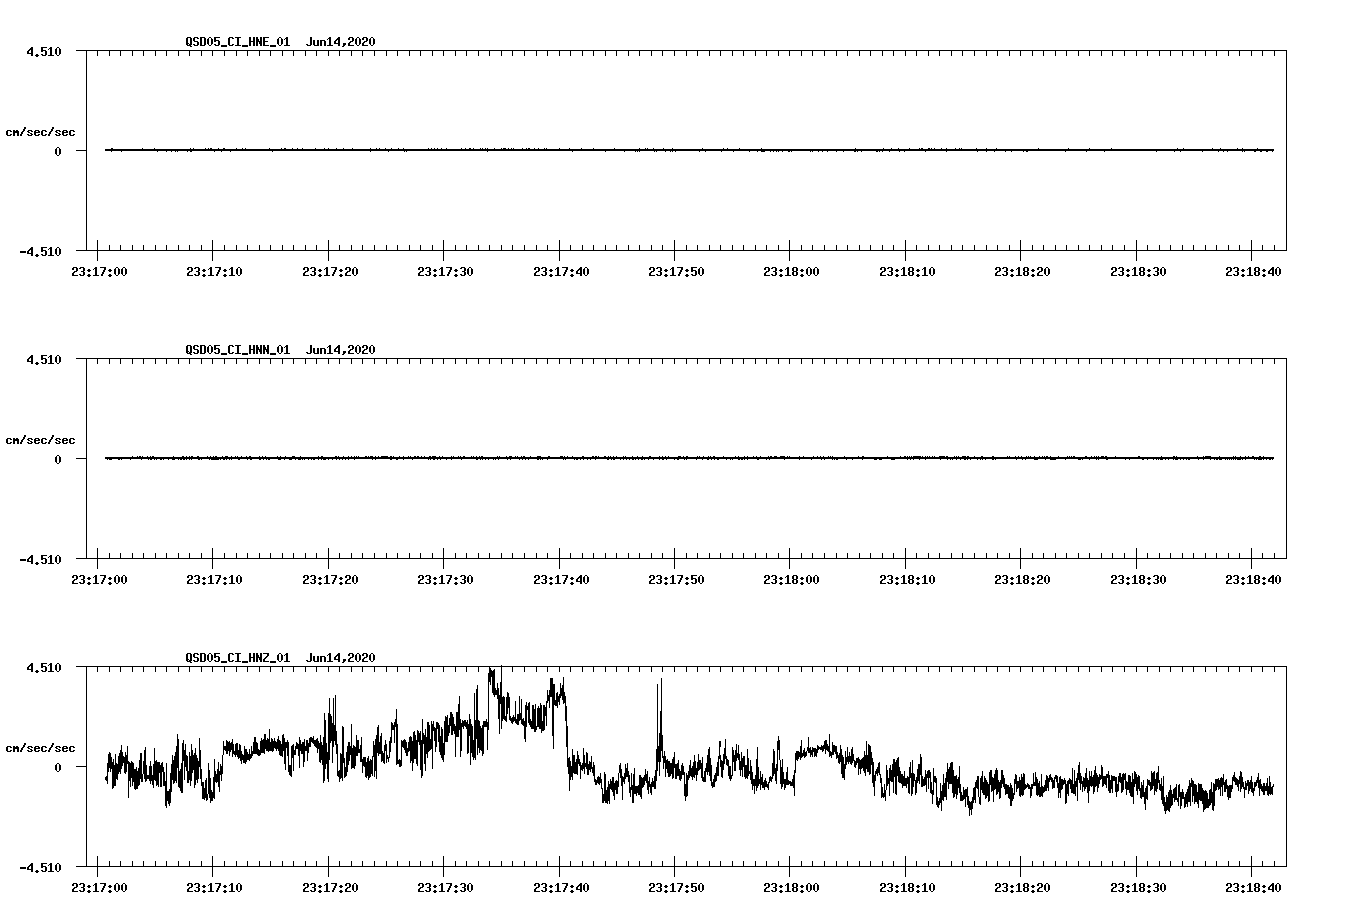Click time label 23:18:10 under HNE plot
The image size is (1358, 924).
coord(906,272)
